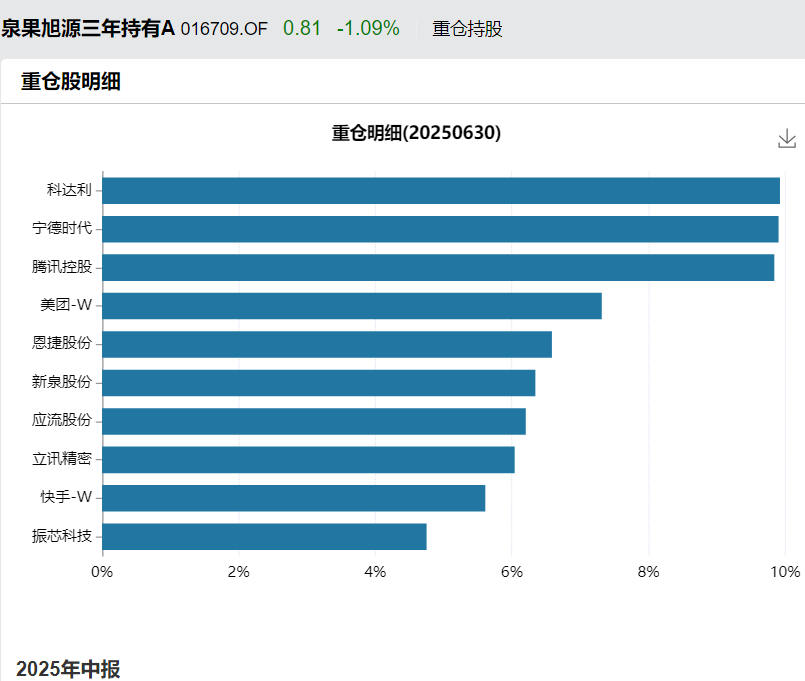The height and width of the screenshot is (681, 805).
Task: Click the 2% axis tick label
Action: [x=239, y=572]
